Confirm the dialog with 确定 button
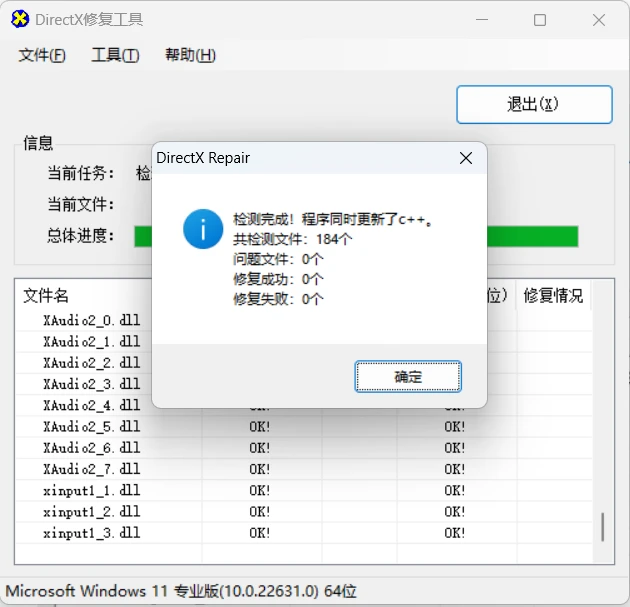 pos(408,376)
